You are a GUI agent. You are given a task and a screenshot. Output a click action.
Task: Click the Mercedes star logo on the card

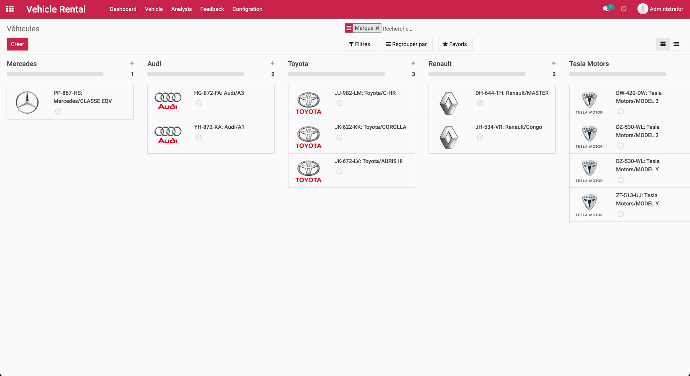click(x=27, y=103)
